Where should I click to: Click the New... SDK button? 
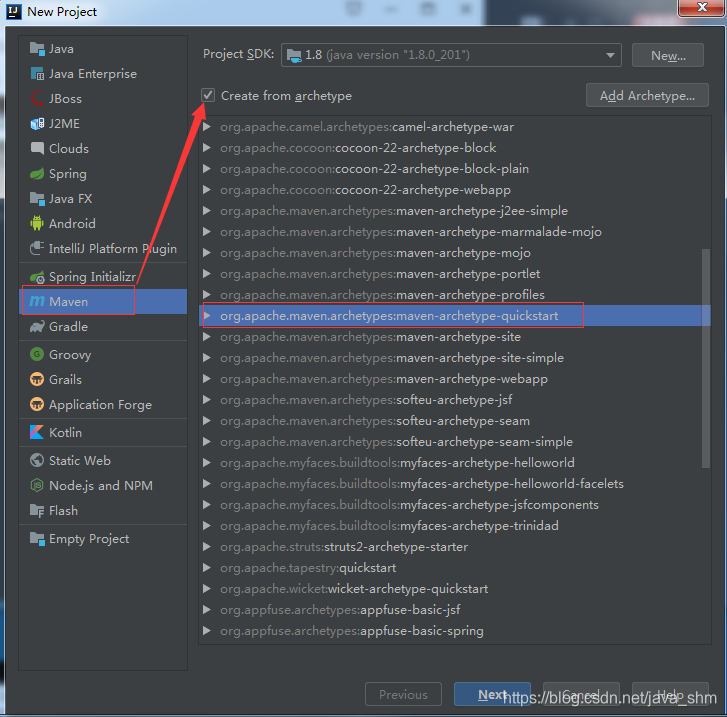[668, 56]
